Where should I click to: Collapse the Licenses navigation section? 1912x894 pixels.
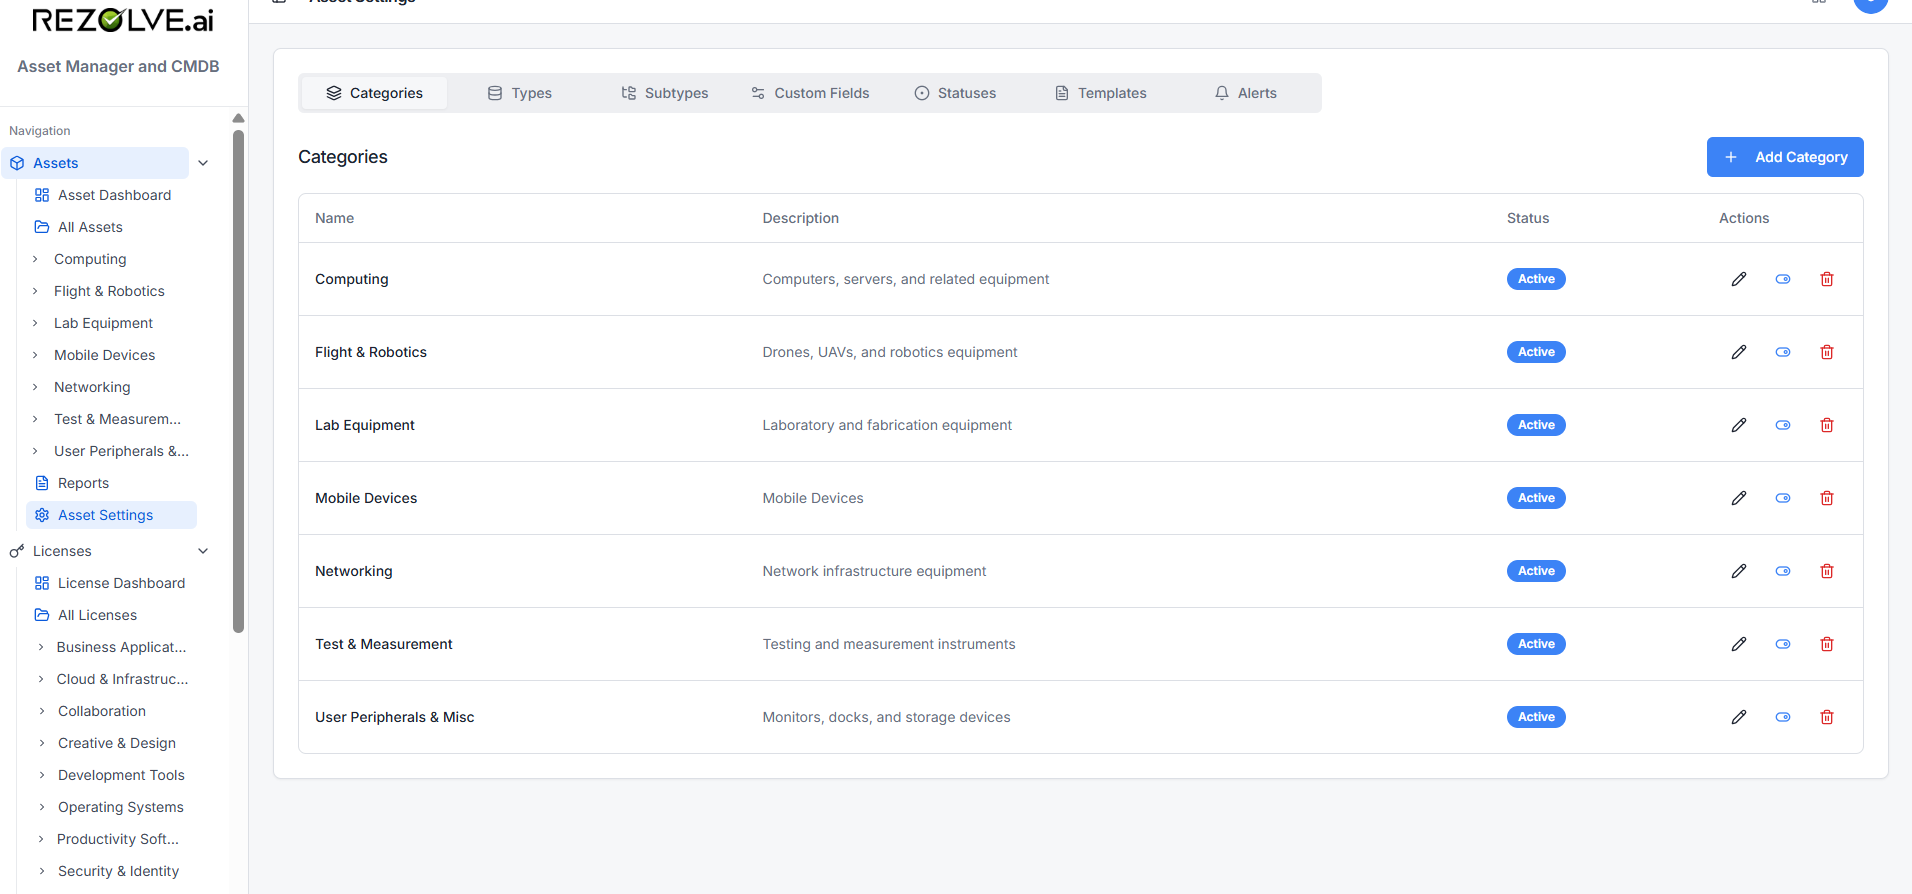pos(203,551)
